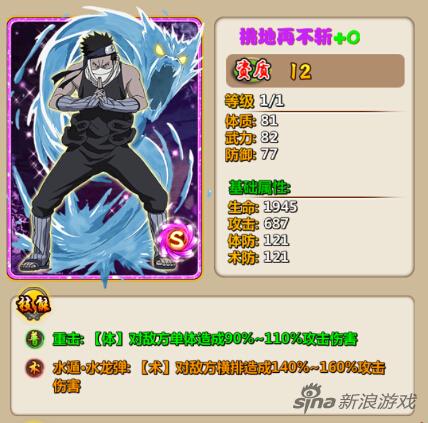
Task: Select the green 普 normal attack icon
Action: 35,339
